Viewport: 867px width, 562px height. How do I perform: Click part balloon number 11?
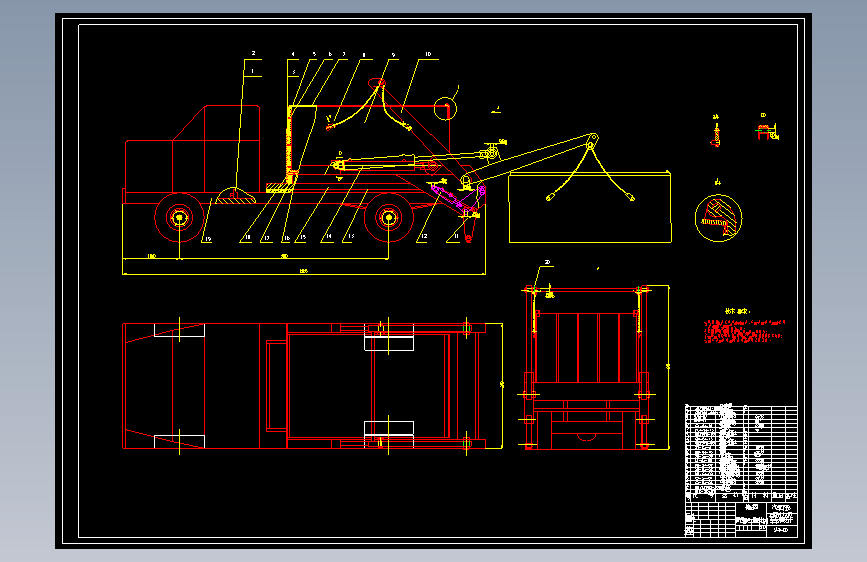click(456, 236)
